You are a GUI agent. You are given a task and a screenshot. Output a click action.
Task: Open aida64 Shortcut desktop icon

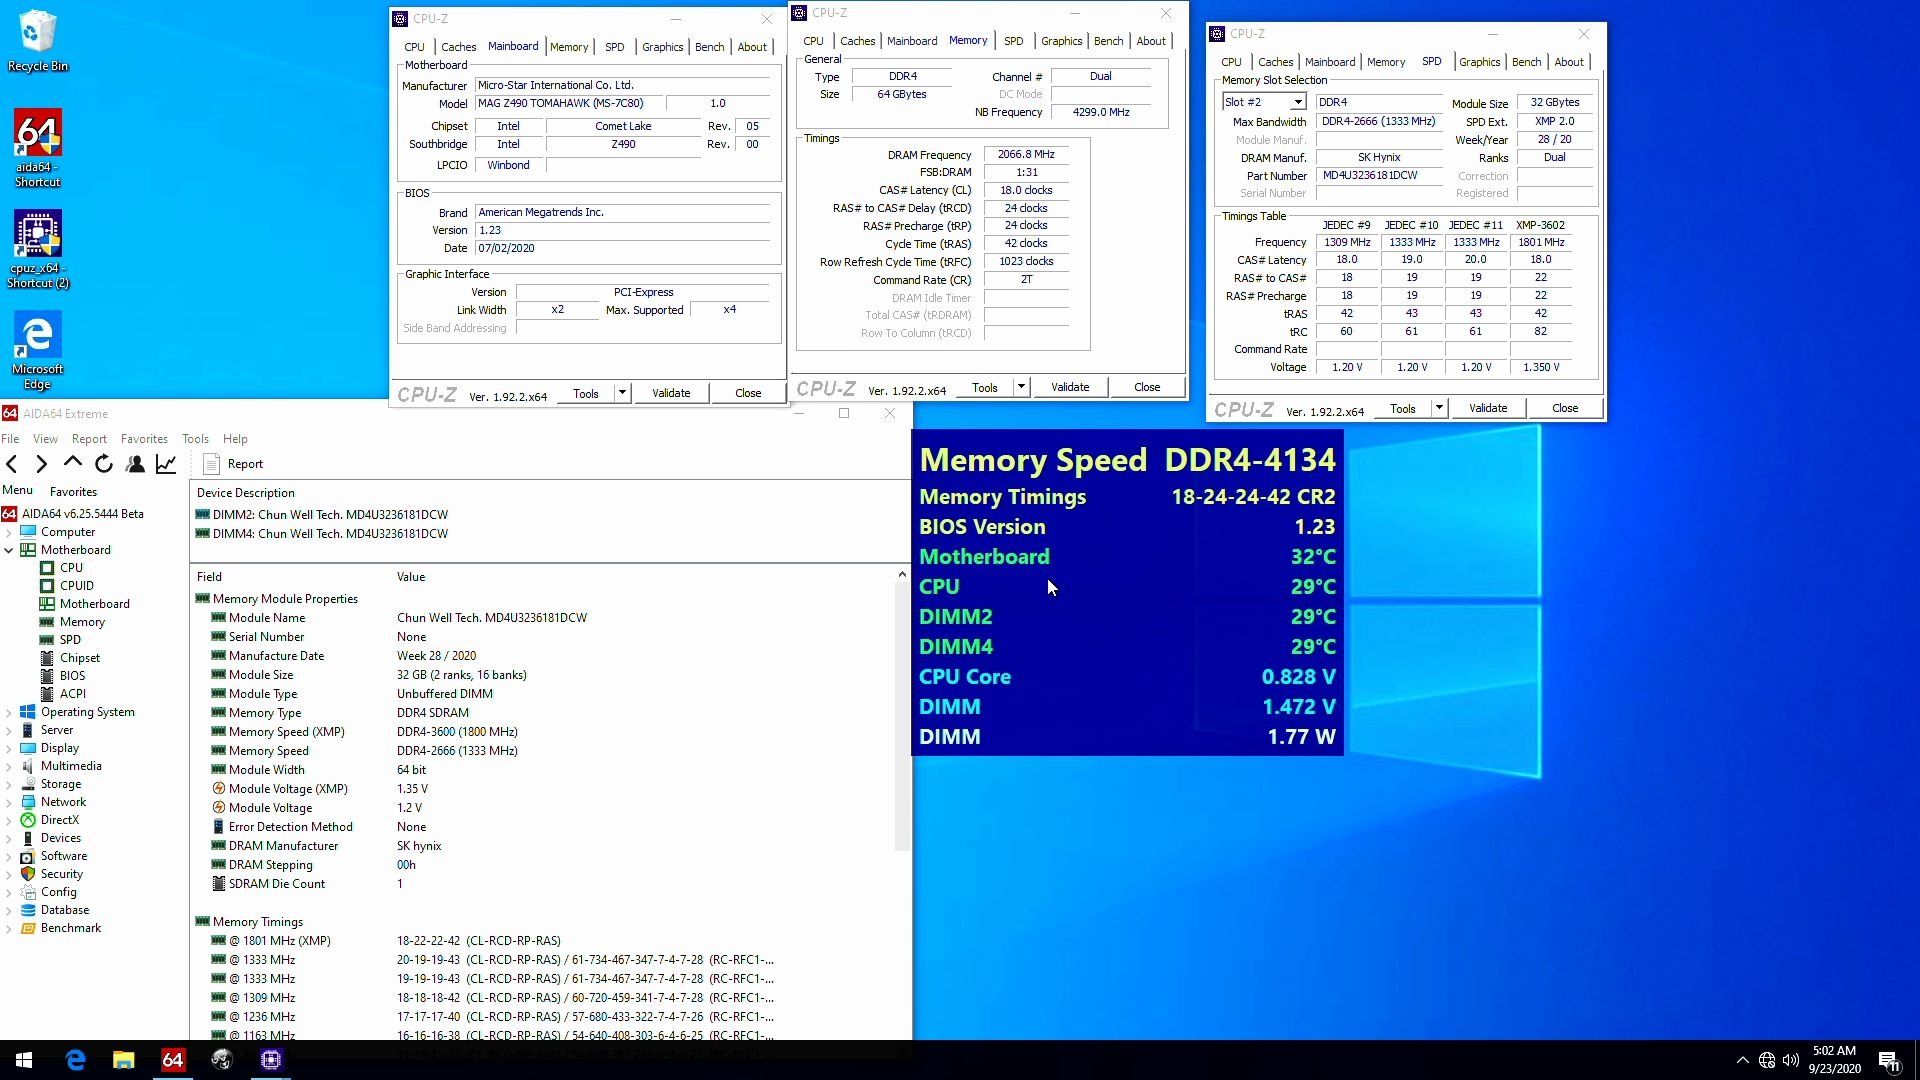coord(38,148)
